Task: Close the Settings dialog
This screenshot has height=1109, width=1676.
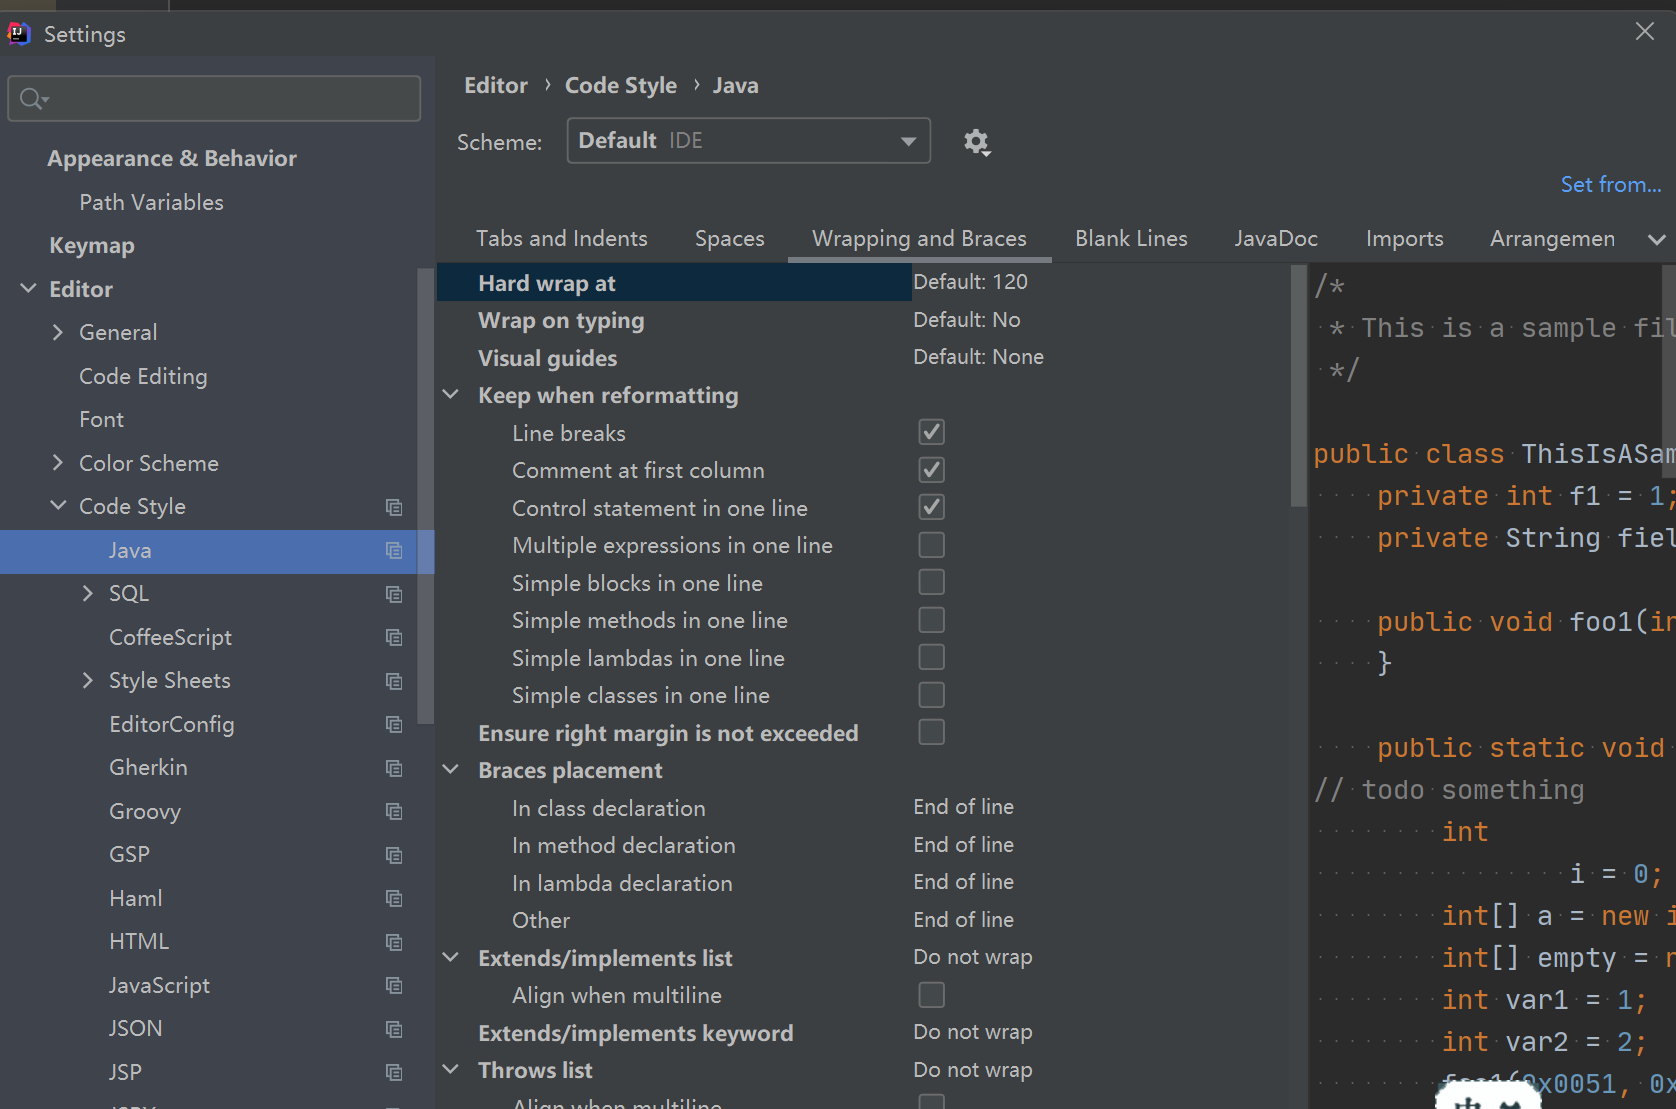Action: (1645, 32)
